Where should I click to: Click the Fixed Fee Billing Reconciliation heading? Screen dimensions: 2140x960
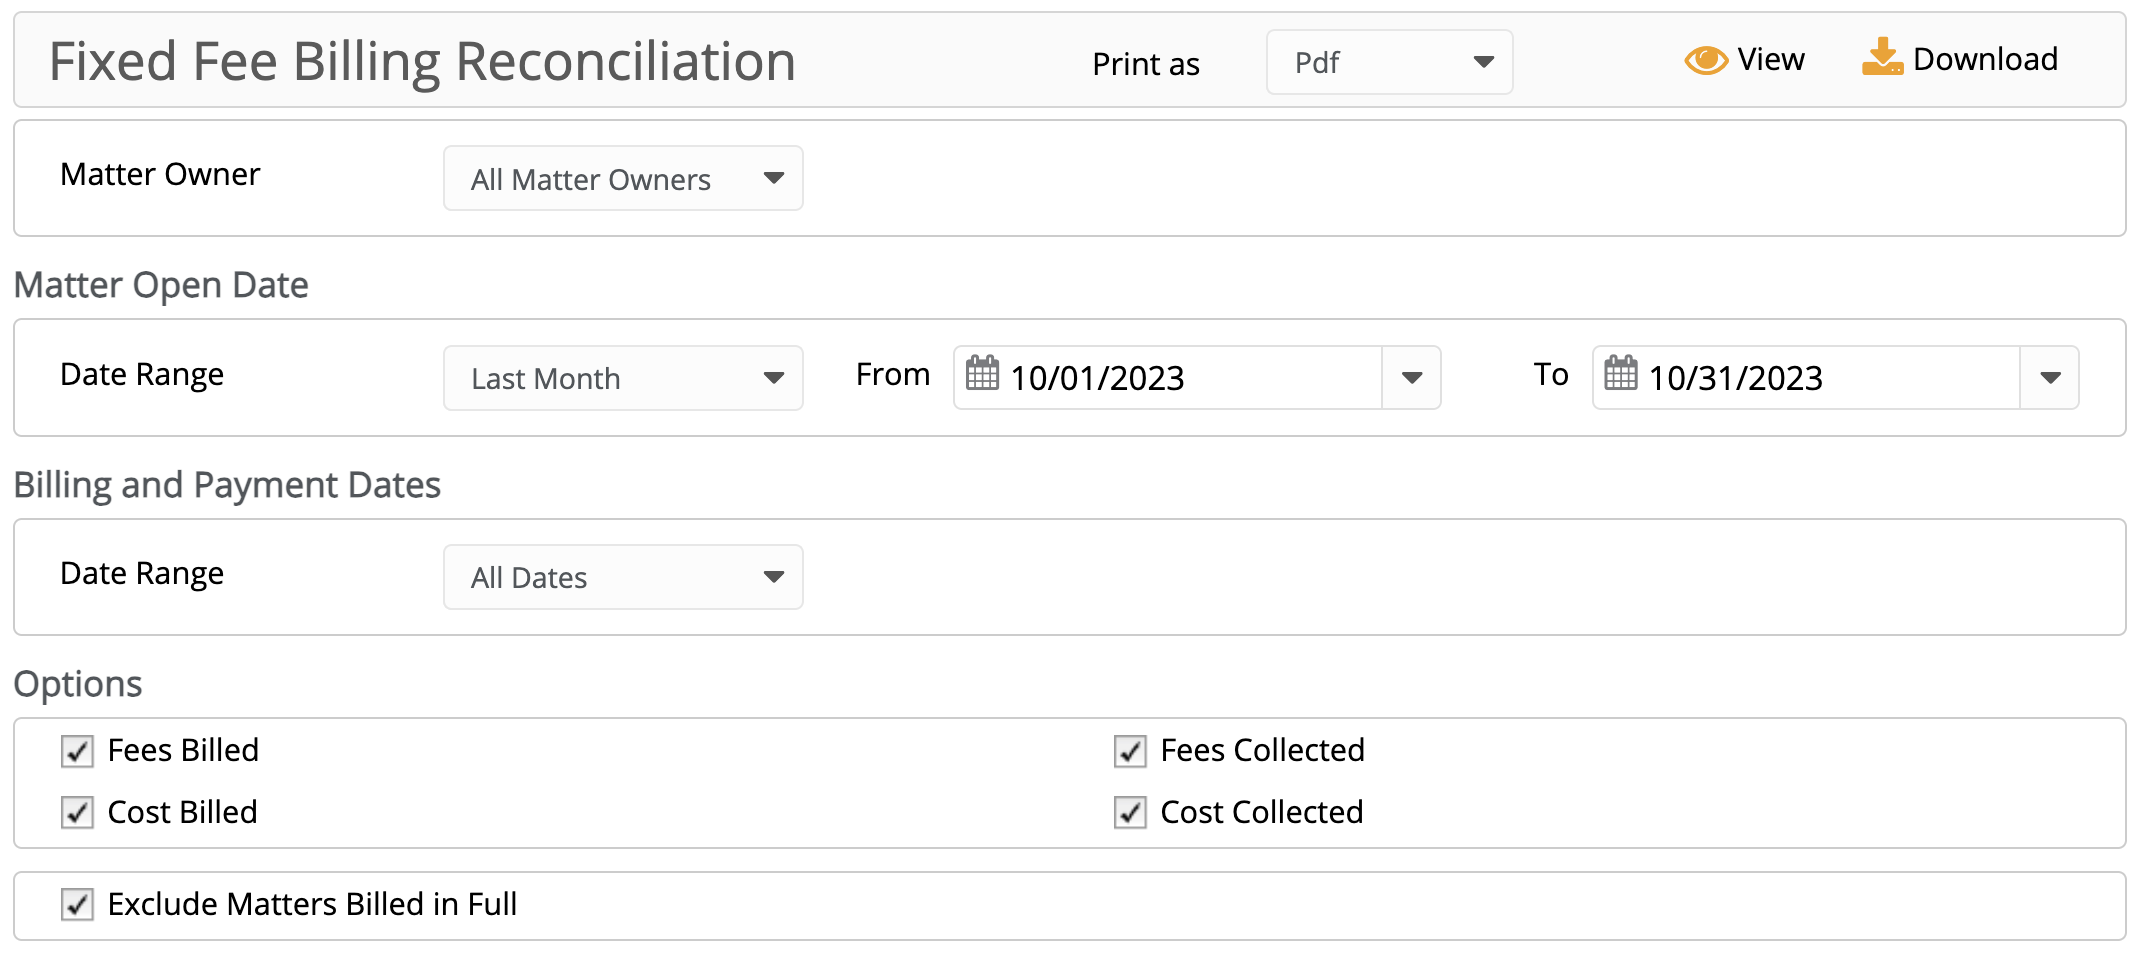[422, 61]
